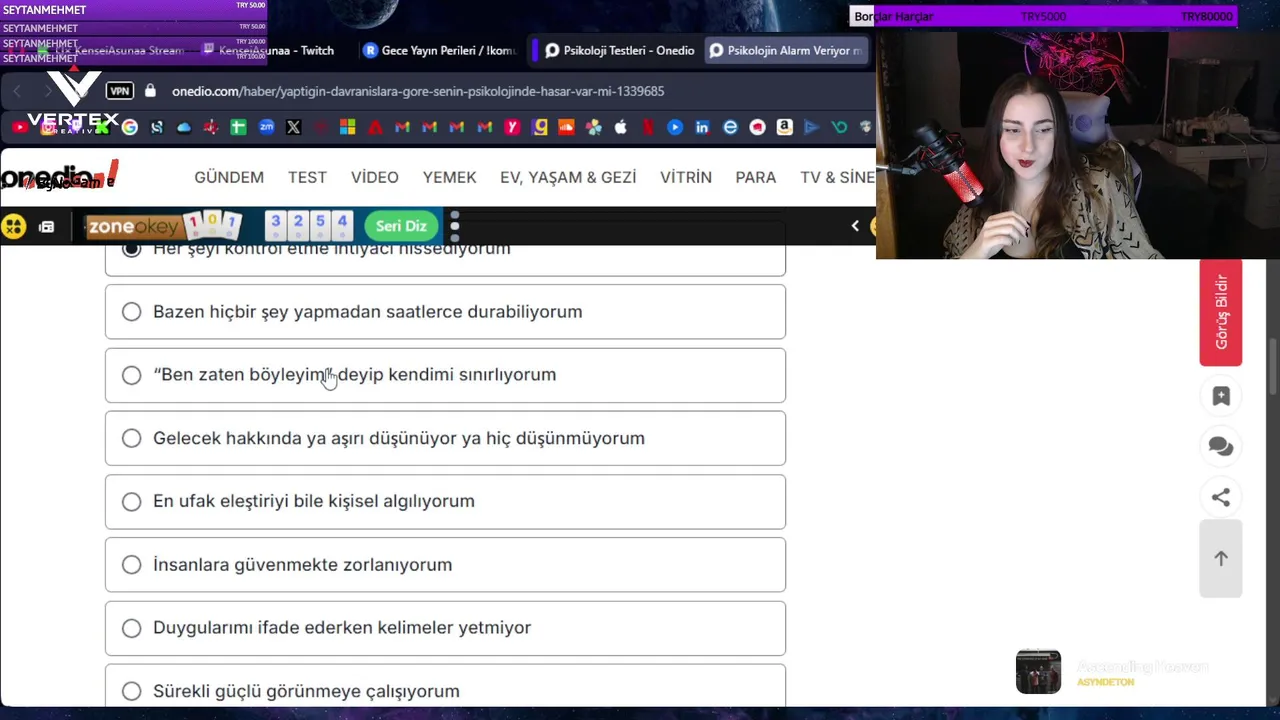Image resolution: width=1280 pixels, height=720 pixels.
Task: Click the onedio logo
Action: [x=60, y=177]
